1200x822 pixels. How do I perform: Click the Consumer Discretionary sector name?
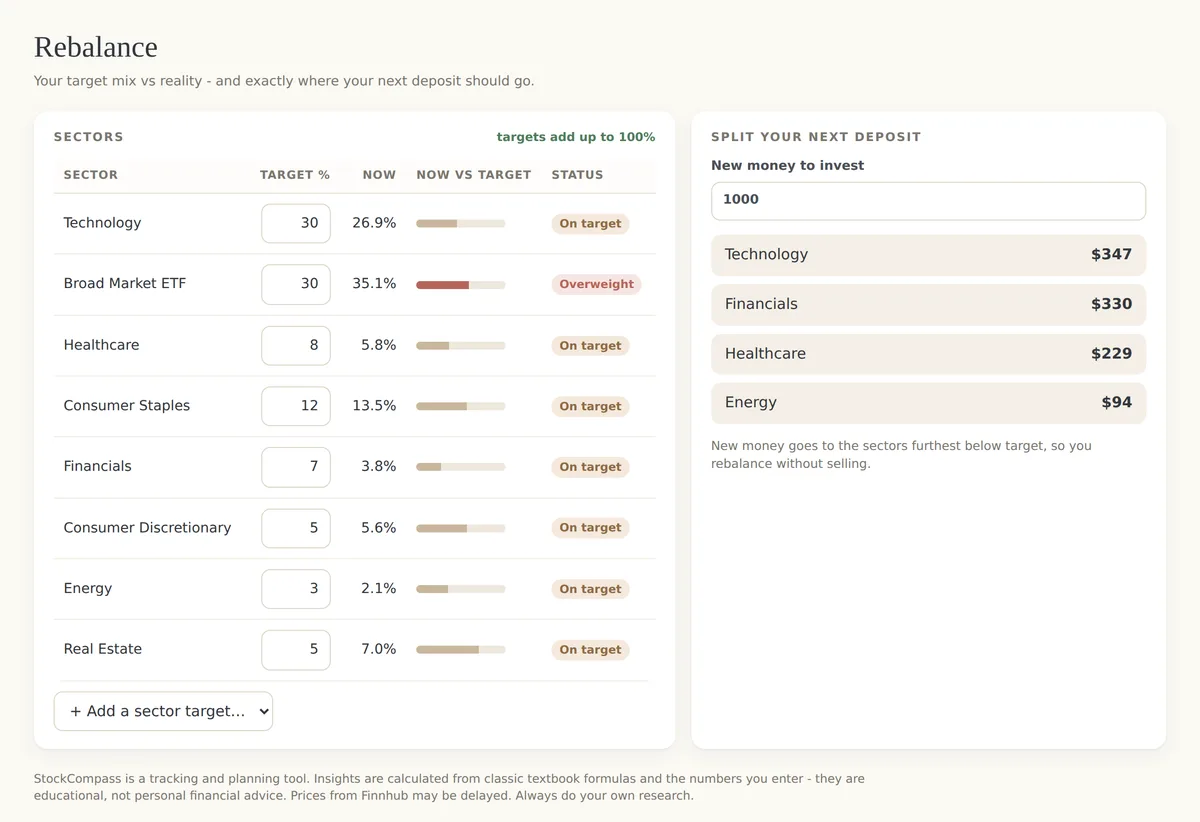(147, 528)
